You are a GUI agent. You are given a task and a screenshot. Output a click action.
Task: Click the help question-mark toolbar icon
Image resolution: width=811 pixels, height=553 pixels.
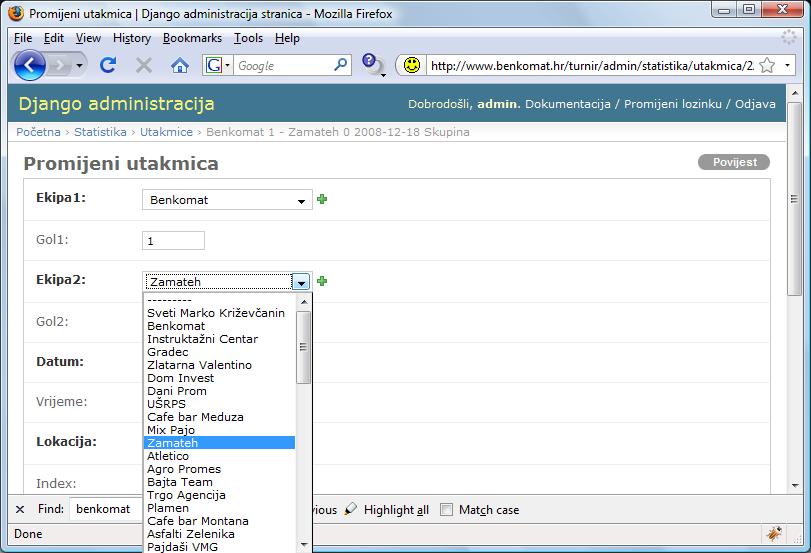click(373, 65)
